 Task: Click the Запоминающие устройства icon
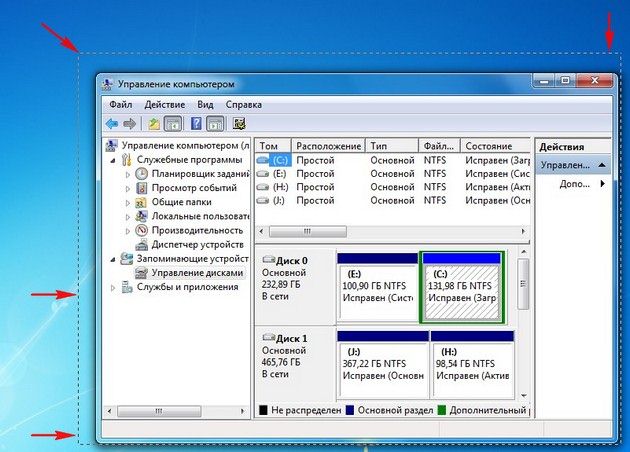coord(127,259)
